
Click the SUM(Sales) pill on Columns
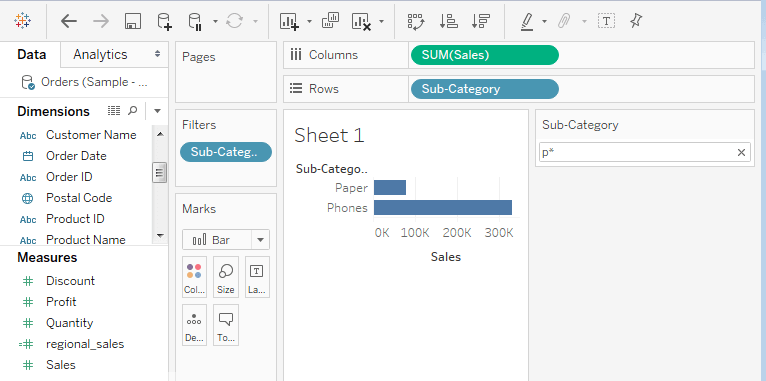485,55
